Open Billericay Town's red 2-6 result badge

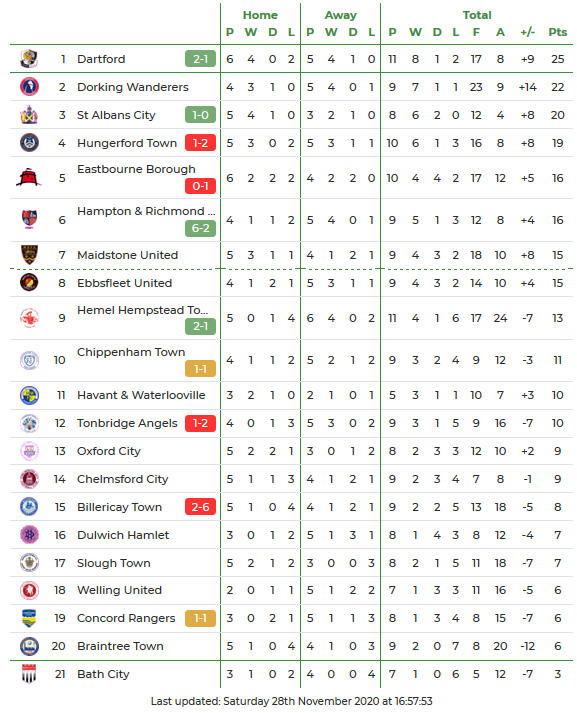[x=200, y=507]
